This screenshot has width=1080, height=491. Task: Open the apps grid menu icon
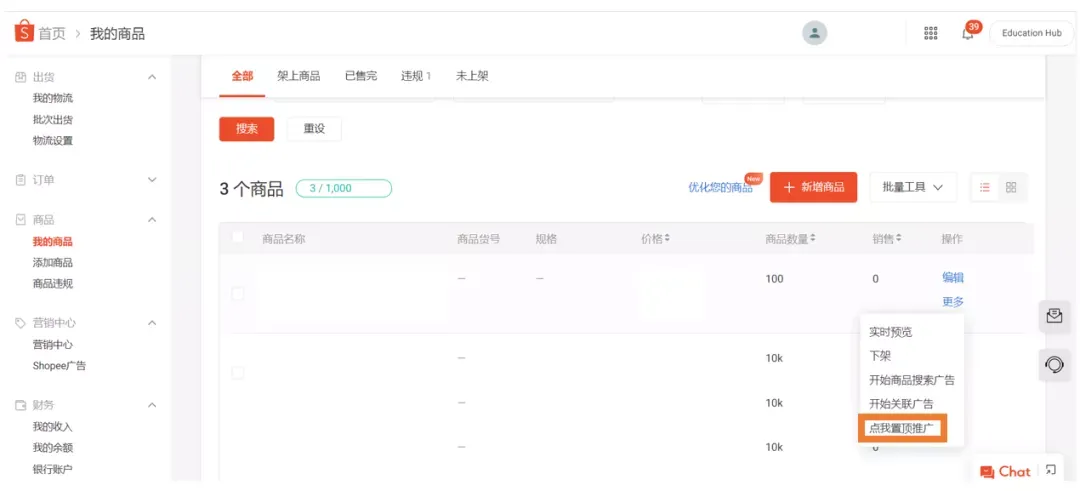pos(931,33)
